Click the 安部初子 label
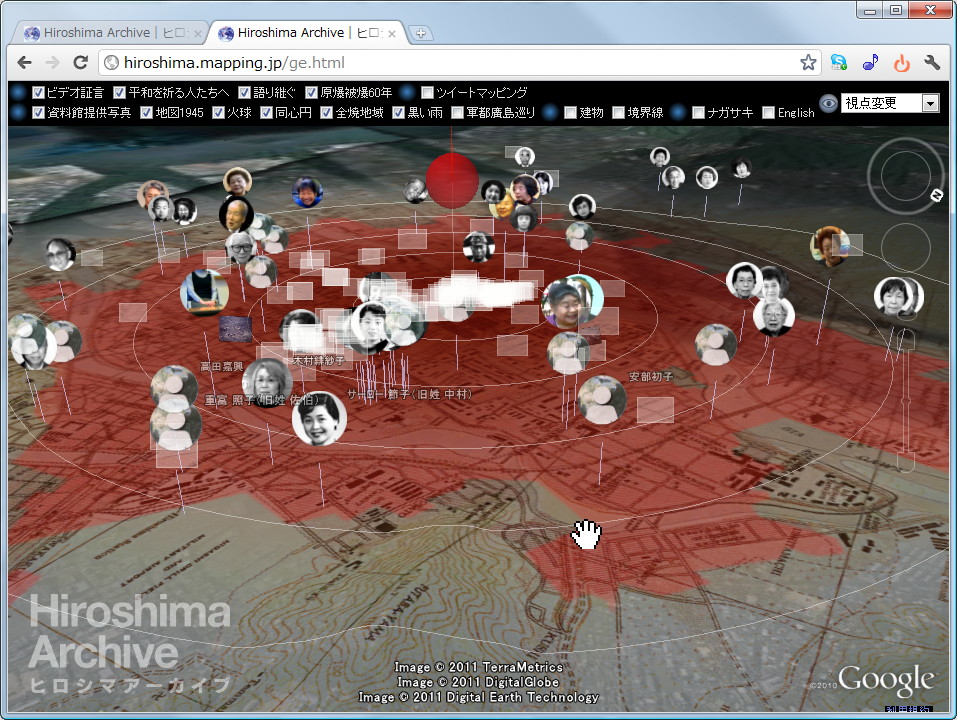The height and width of the screenshot is (720, 957). [x=651, y=377]
